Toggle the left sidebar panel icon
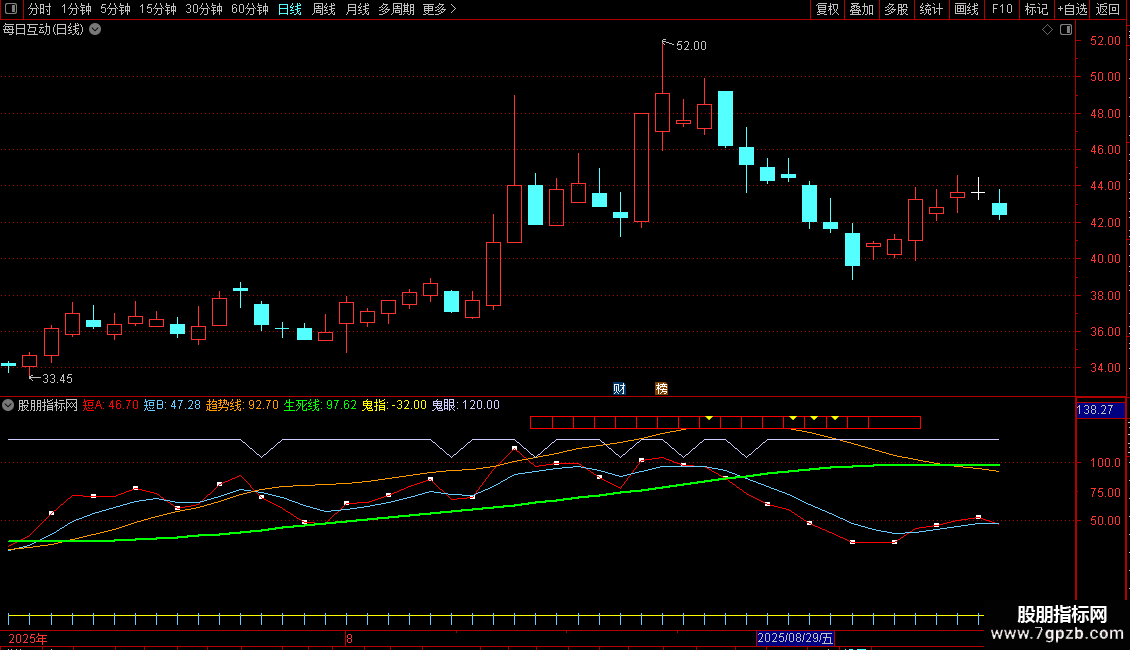The image size is (1130, 650). 11,9
